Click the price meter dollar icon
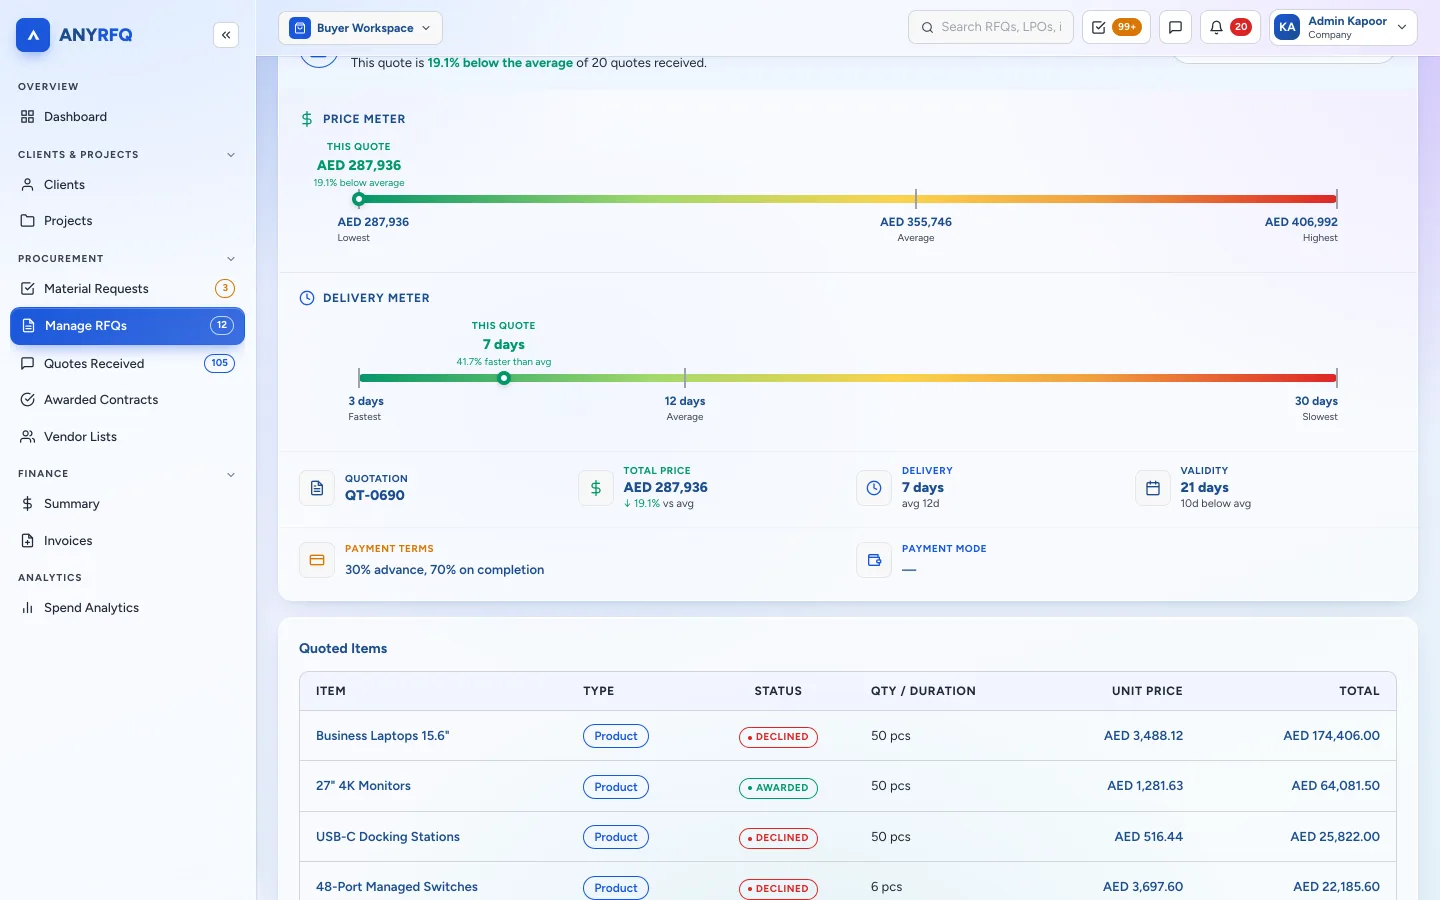This screenshot has width=1440, height=900. [x=307, y=119]
